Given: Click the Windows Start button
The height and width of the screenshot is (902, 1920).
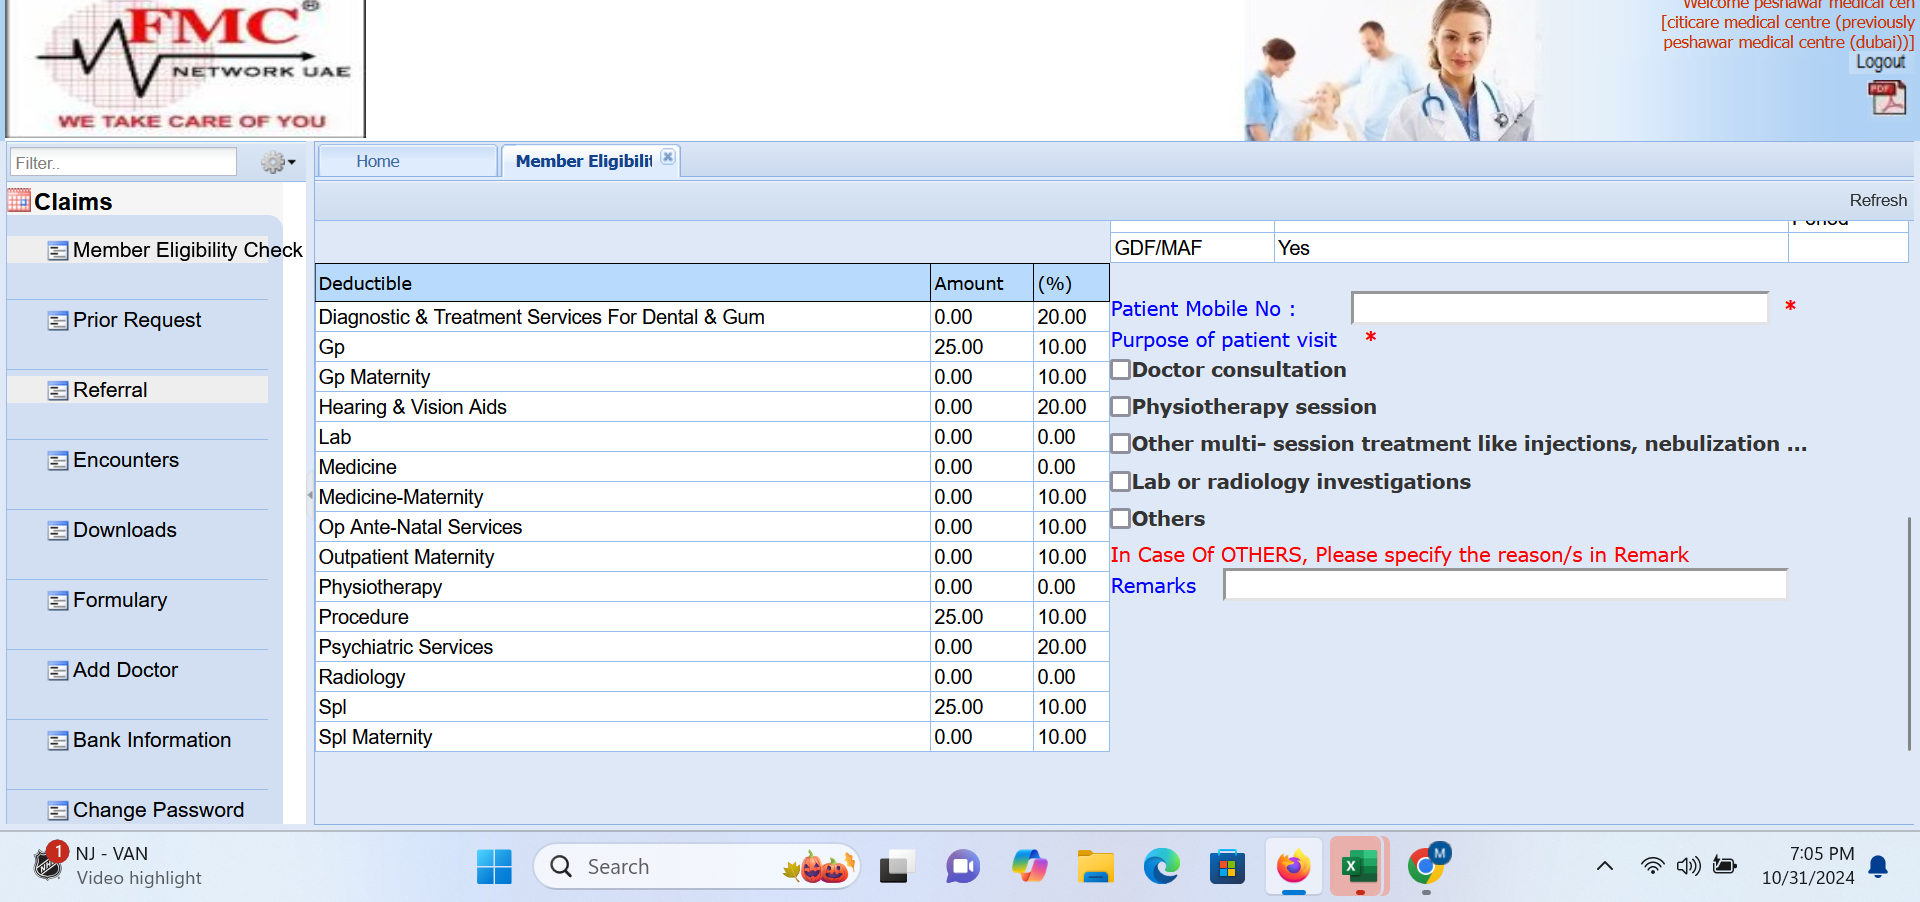Looking at the screenshot, I should point(494,866).
